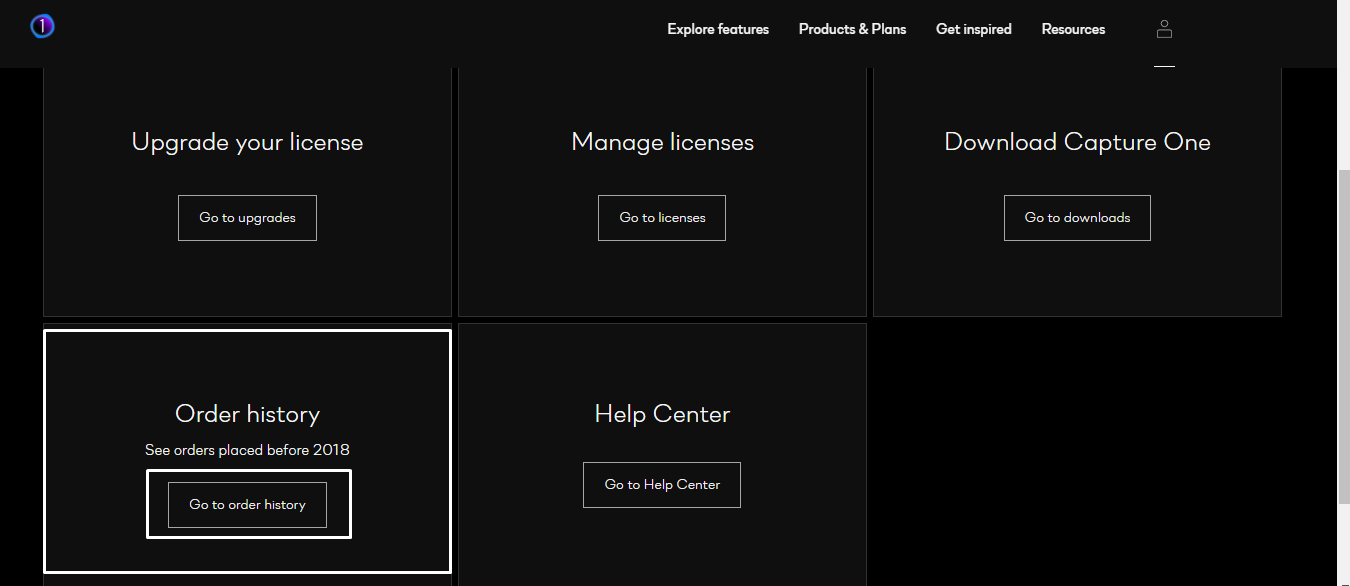The image size is (1350, 586).
Task: Click the Capture One logo icon
Action: click(42, 27)
